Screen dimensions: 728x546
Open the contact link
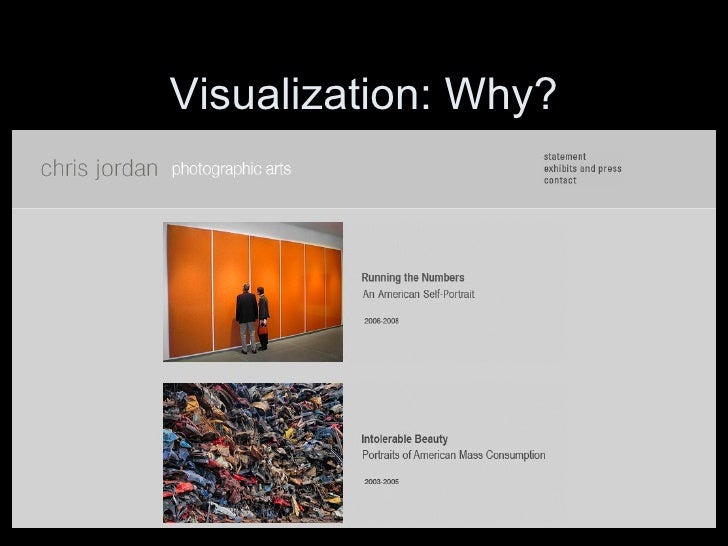point(560,180)
